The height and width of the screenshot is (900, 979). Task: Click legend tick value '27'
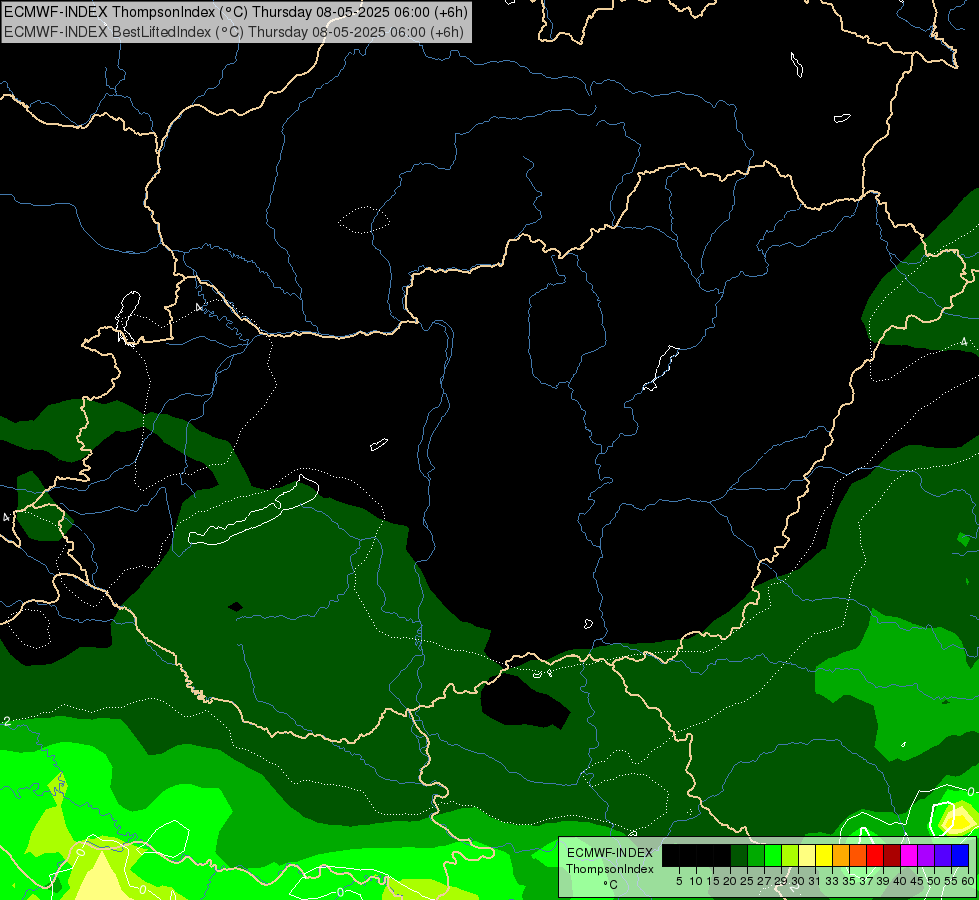[764, 881]
